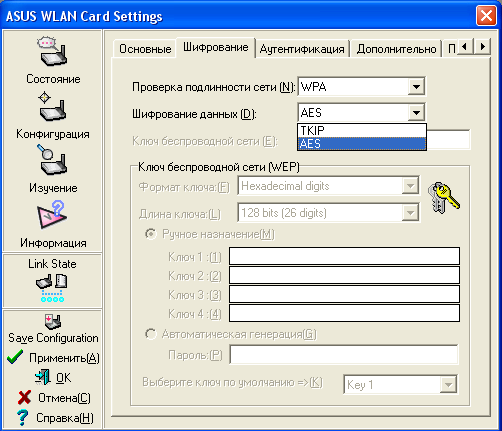Click the Информация label
502x431 pixels.
(x=53, y=243)
